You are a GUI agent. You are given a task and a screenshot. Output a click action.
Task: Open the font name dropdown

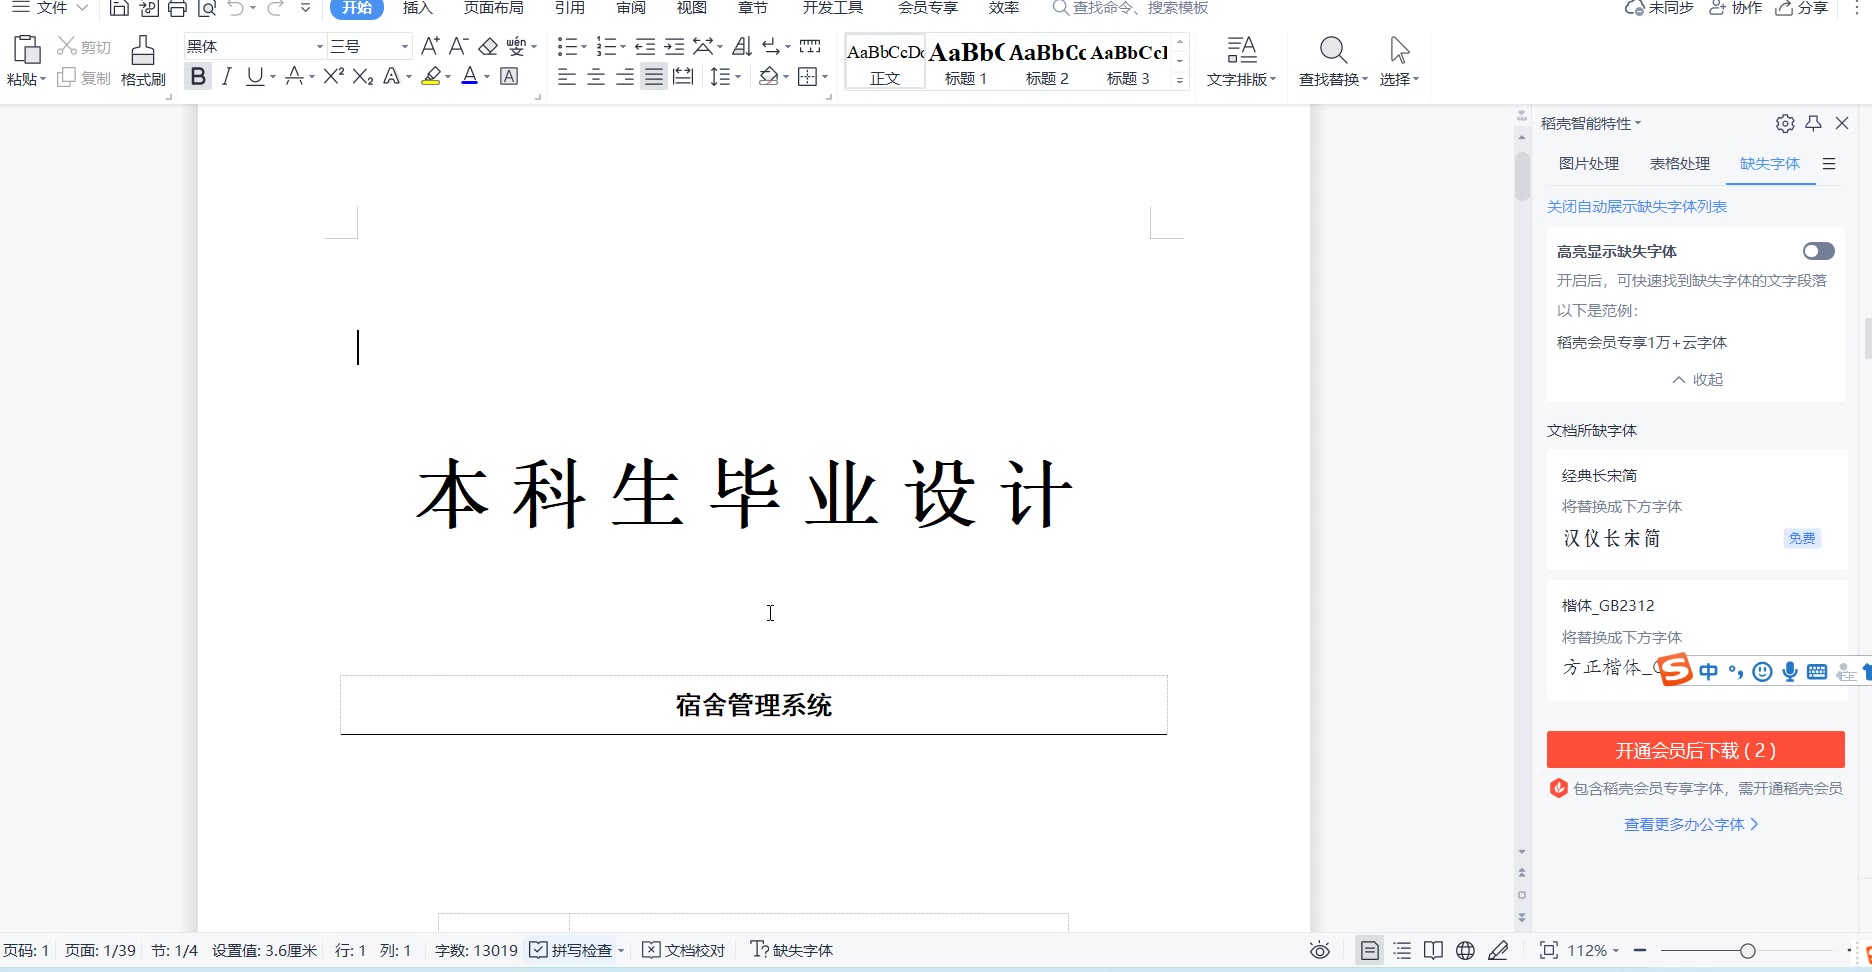coord(320,46)
